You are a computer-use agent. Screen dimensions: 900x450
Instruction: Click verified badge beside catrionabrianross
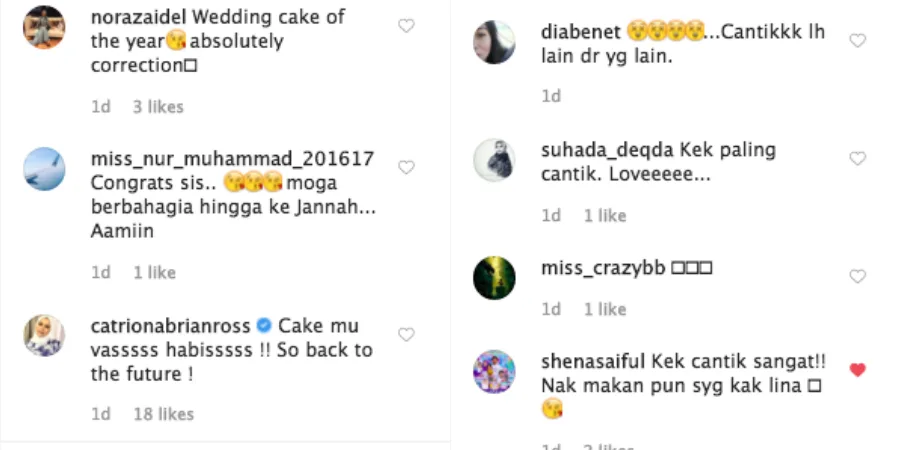(264, 326)
